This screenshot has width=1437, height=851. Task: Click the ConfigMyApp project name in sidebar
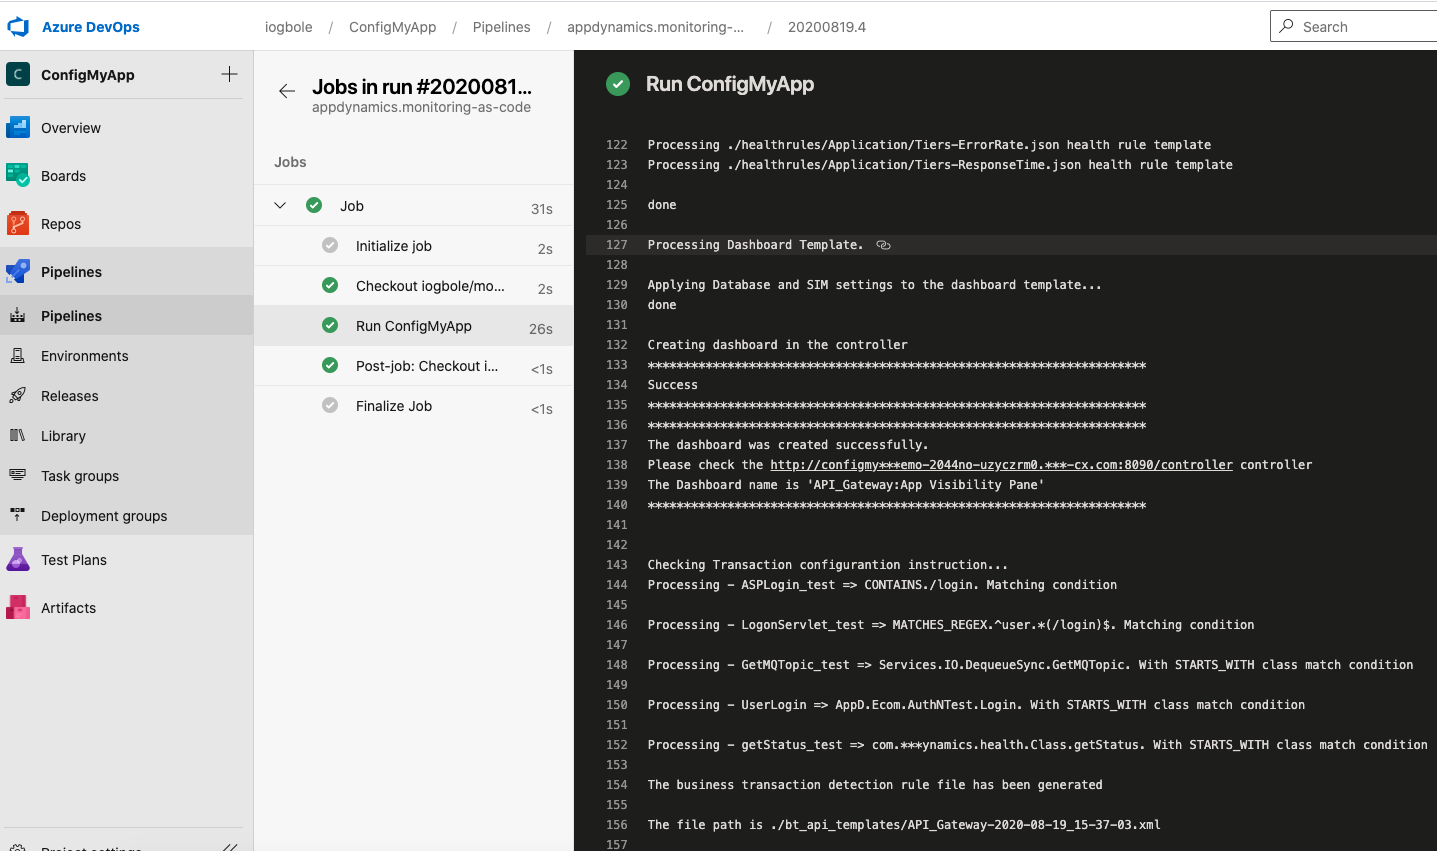click(x=88, y=75)
